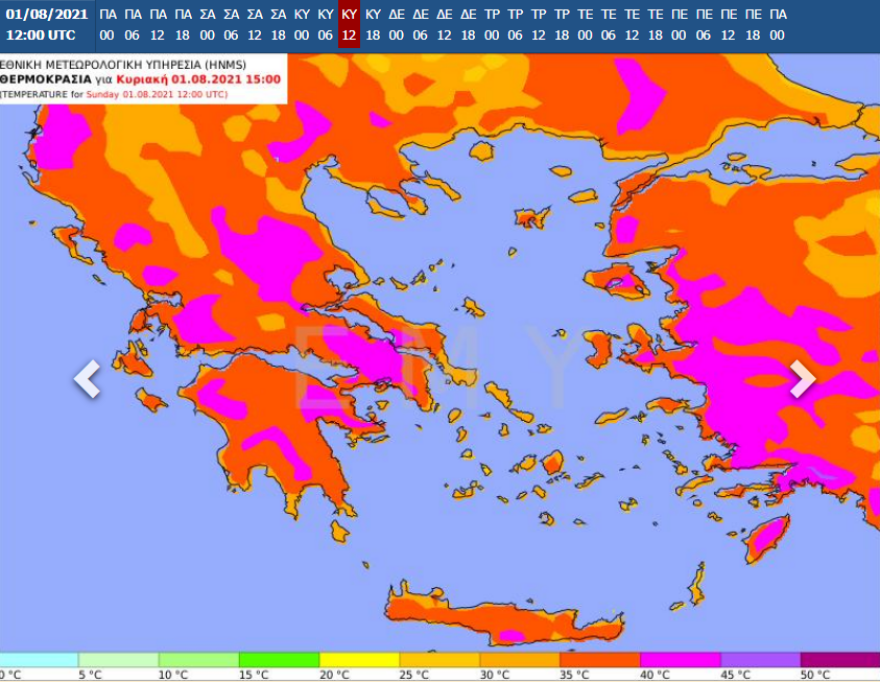Click the next map arrow on the right

(802, 378)
